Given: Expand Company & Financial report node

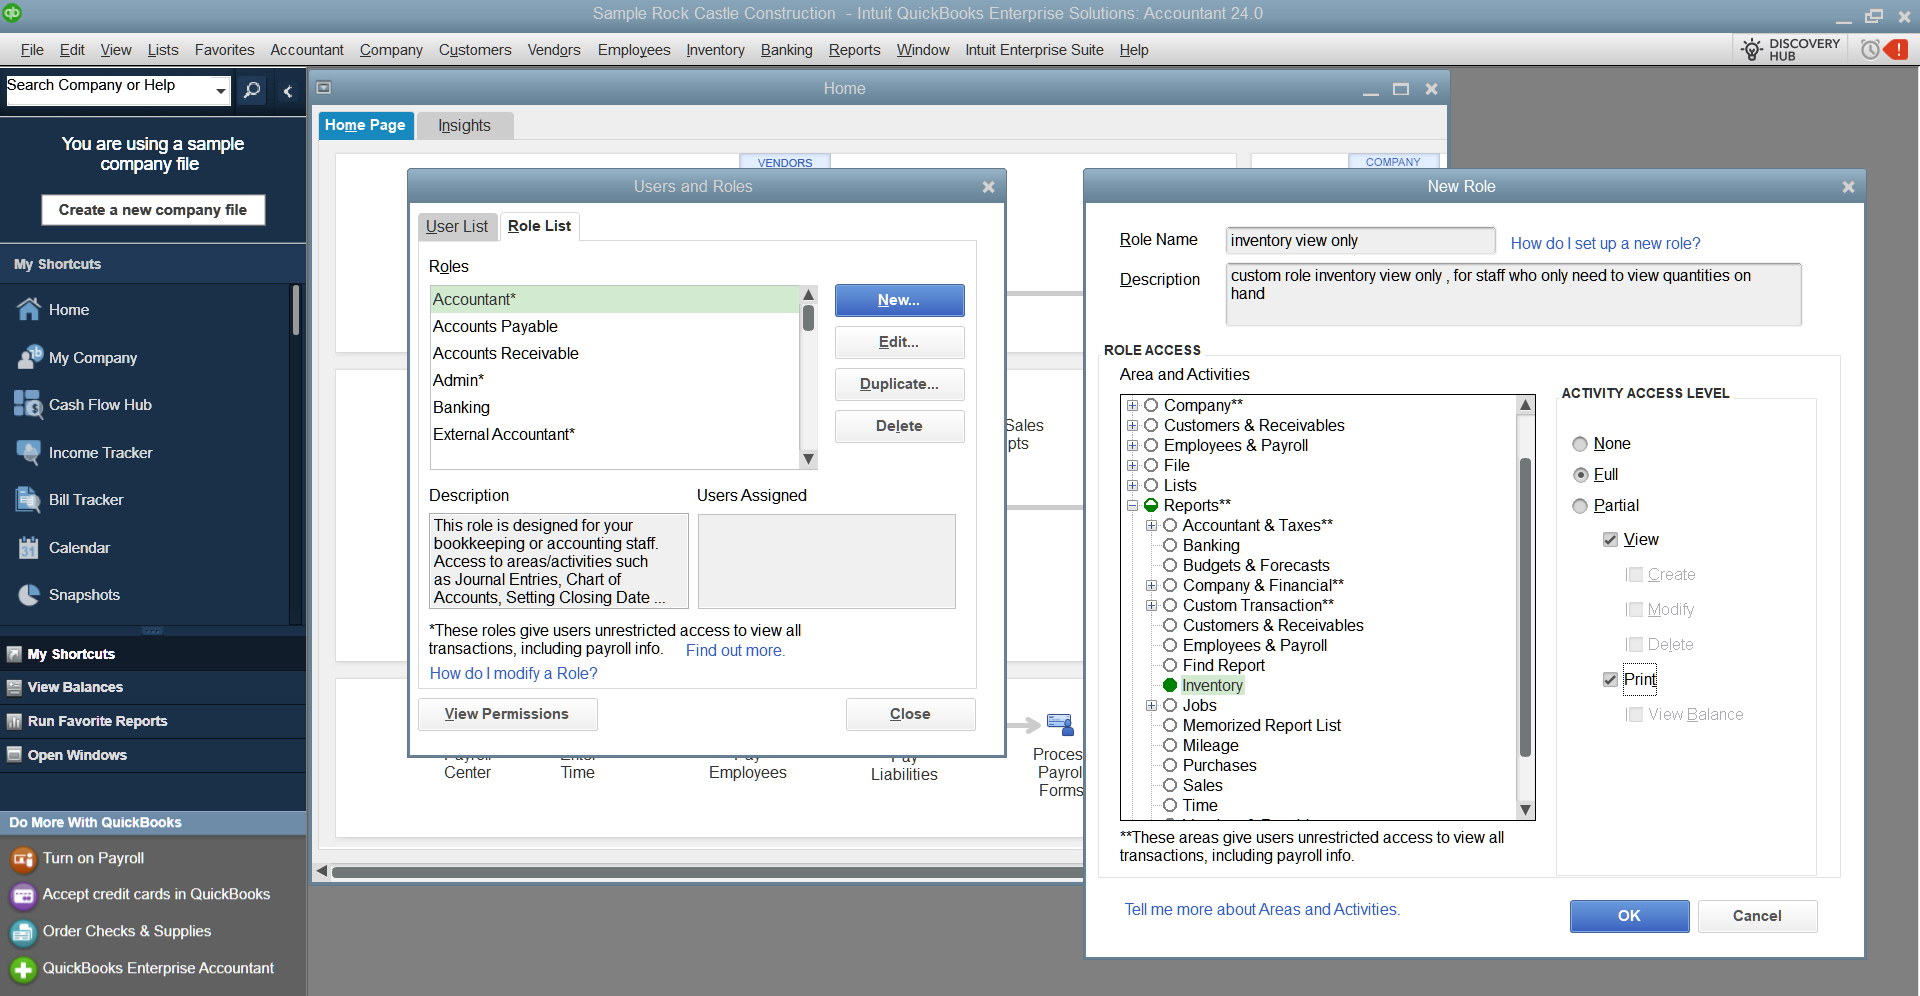Looking at the screenshot, I should tap(1151, 586).
